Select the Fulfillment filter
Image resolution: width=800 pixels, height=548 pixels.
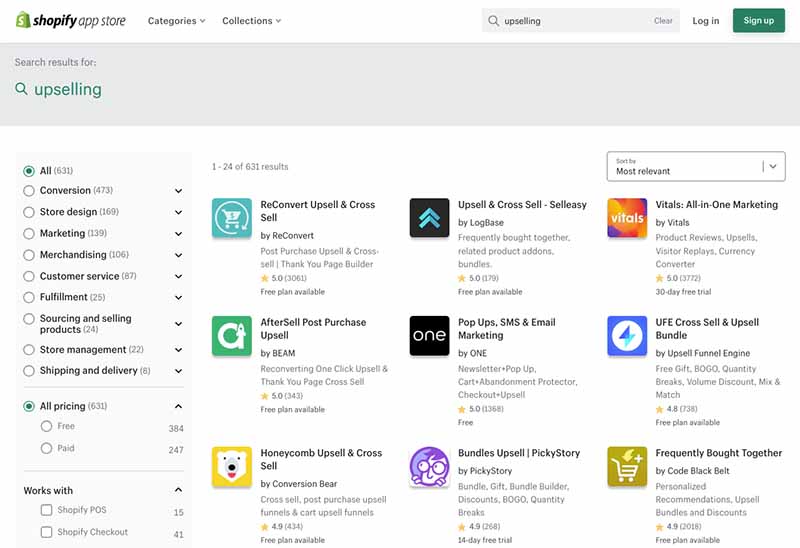pyautogui.click(x=29, y=297)
